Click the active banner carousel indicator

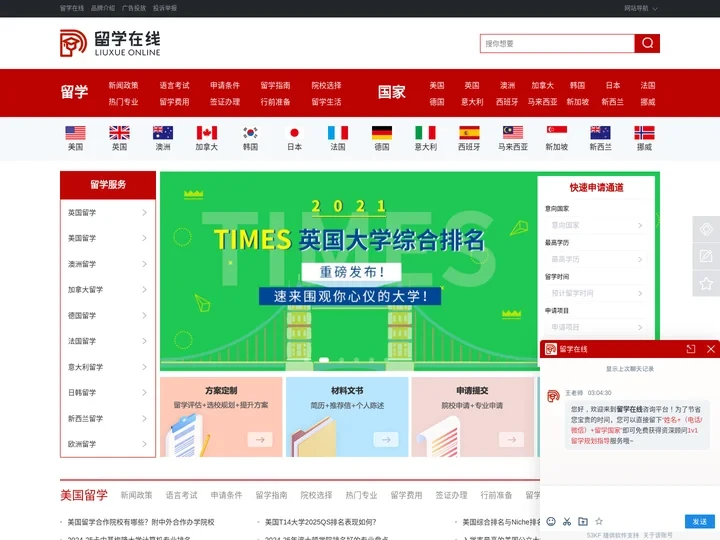[x=324, y=360]
